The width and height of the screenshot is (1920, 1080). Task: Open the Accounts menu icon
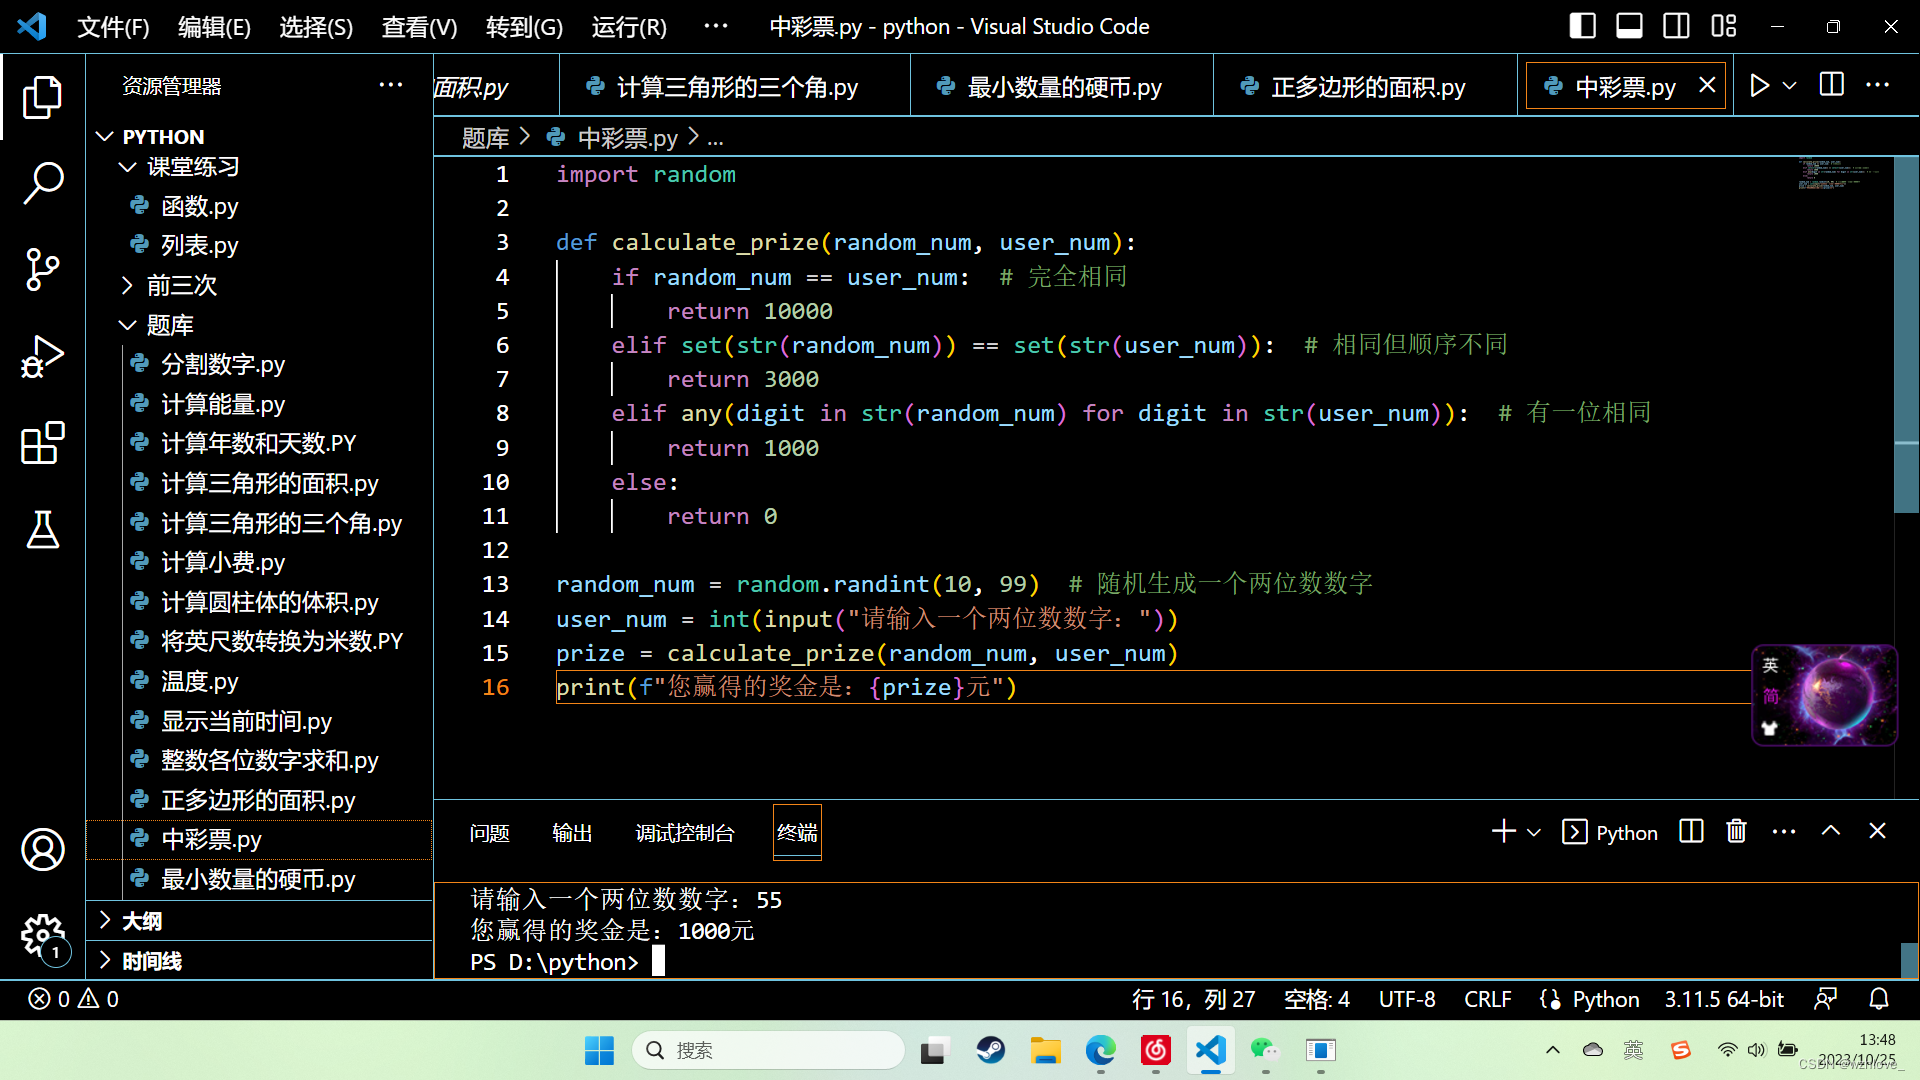coord(42,849)
